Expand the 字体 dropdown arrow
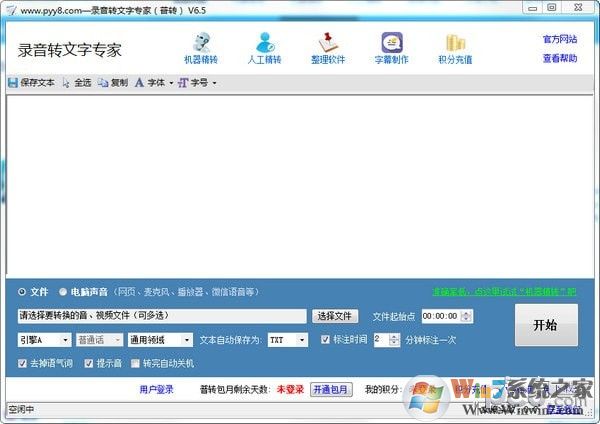600x424 pixels. pos(171,83)
